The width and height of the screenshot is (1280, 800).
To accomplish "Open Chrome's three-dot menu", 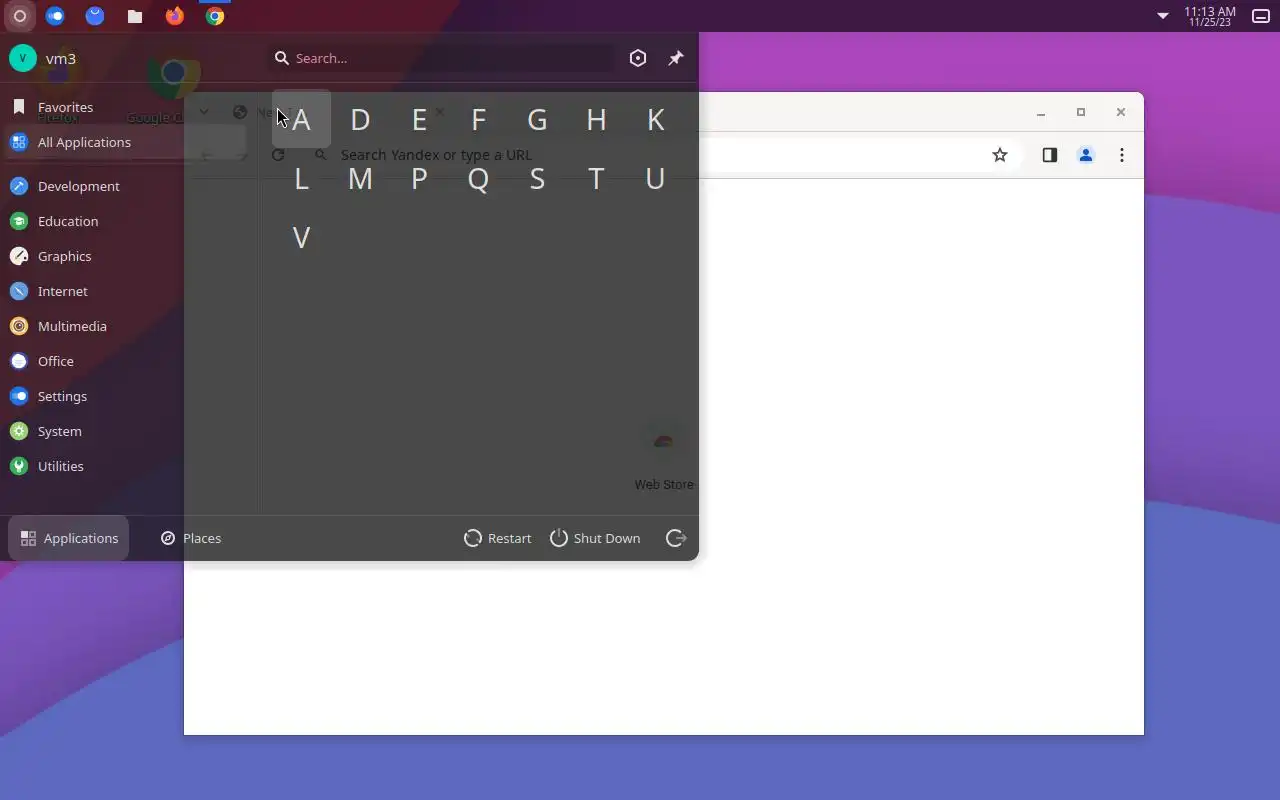I will pos(1122,155).
